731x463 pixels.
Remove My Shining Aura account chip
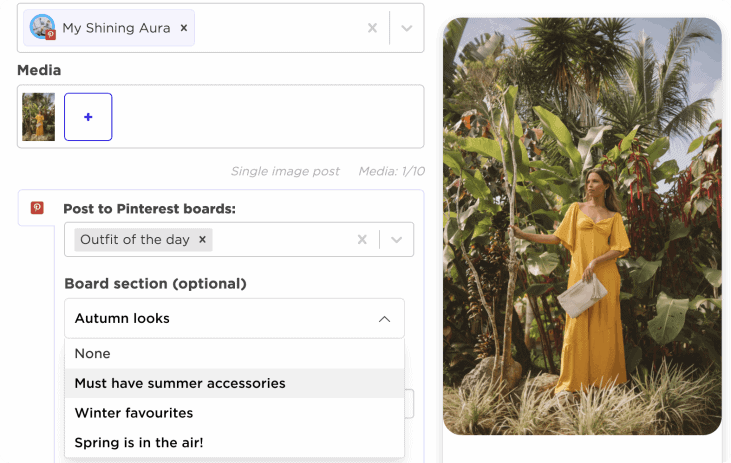pyautogui.click(x=184, y=28)
